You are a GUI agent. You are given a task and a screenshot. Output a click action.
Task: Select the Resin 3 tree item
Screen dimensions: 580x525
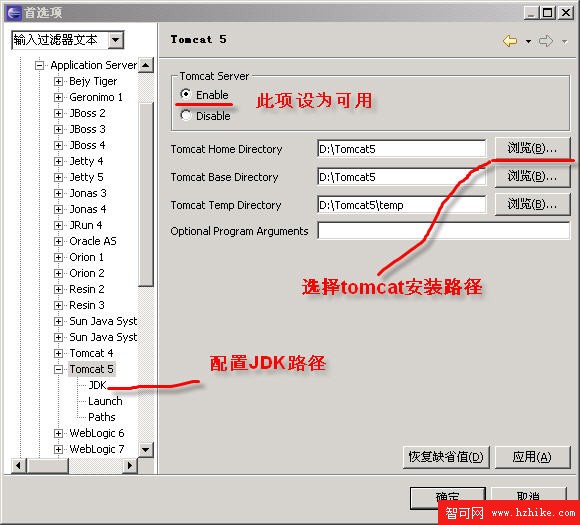click(x=87, y=305)
